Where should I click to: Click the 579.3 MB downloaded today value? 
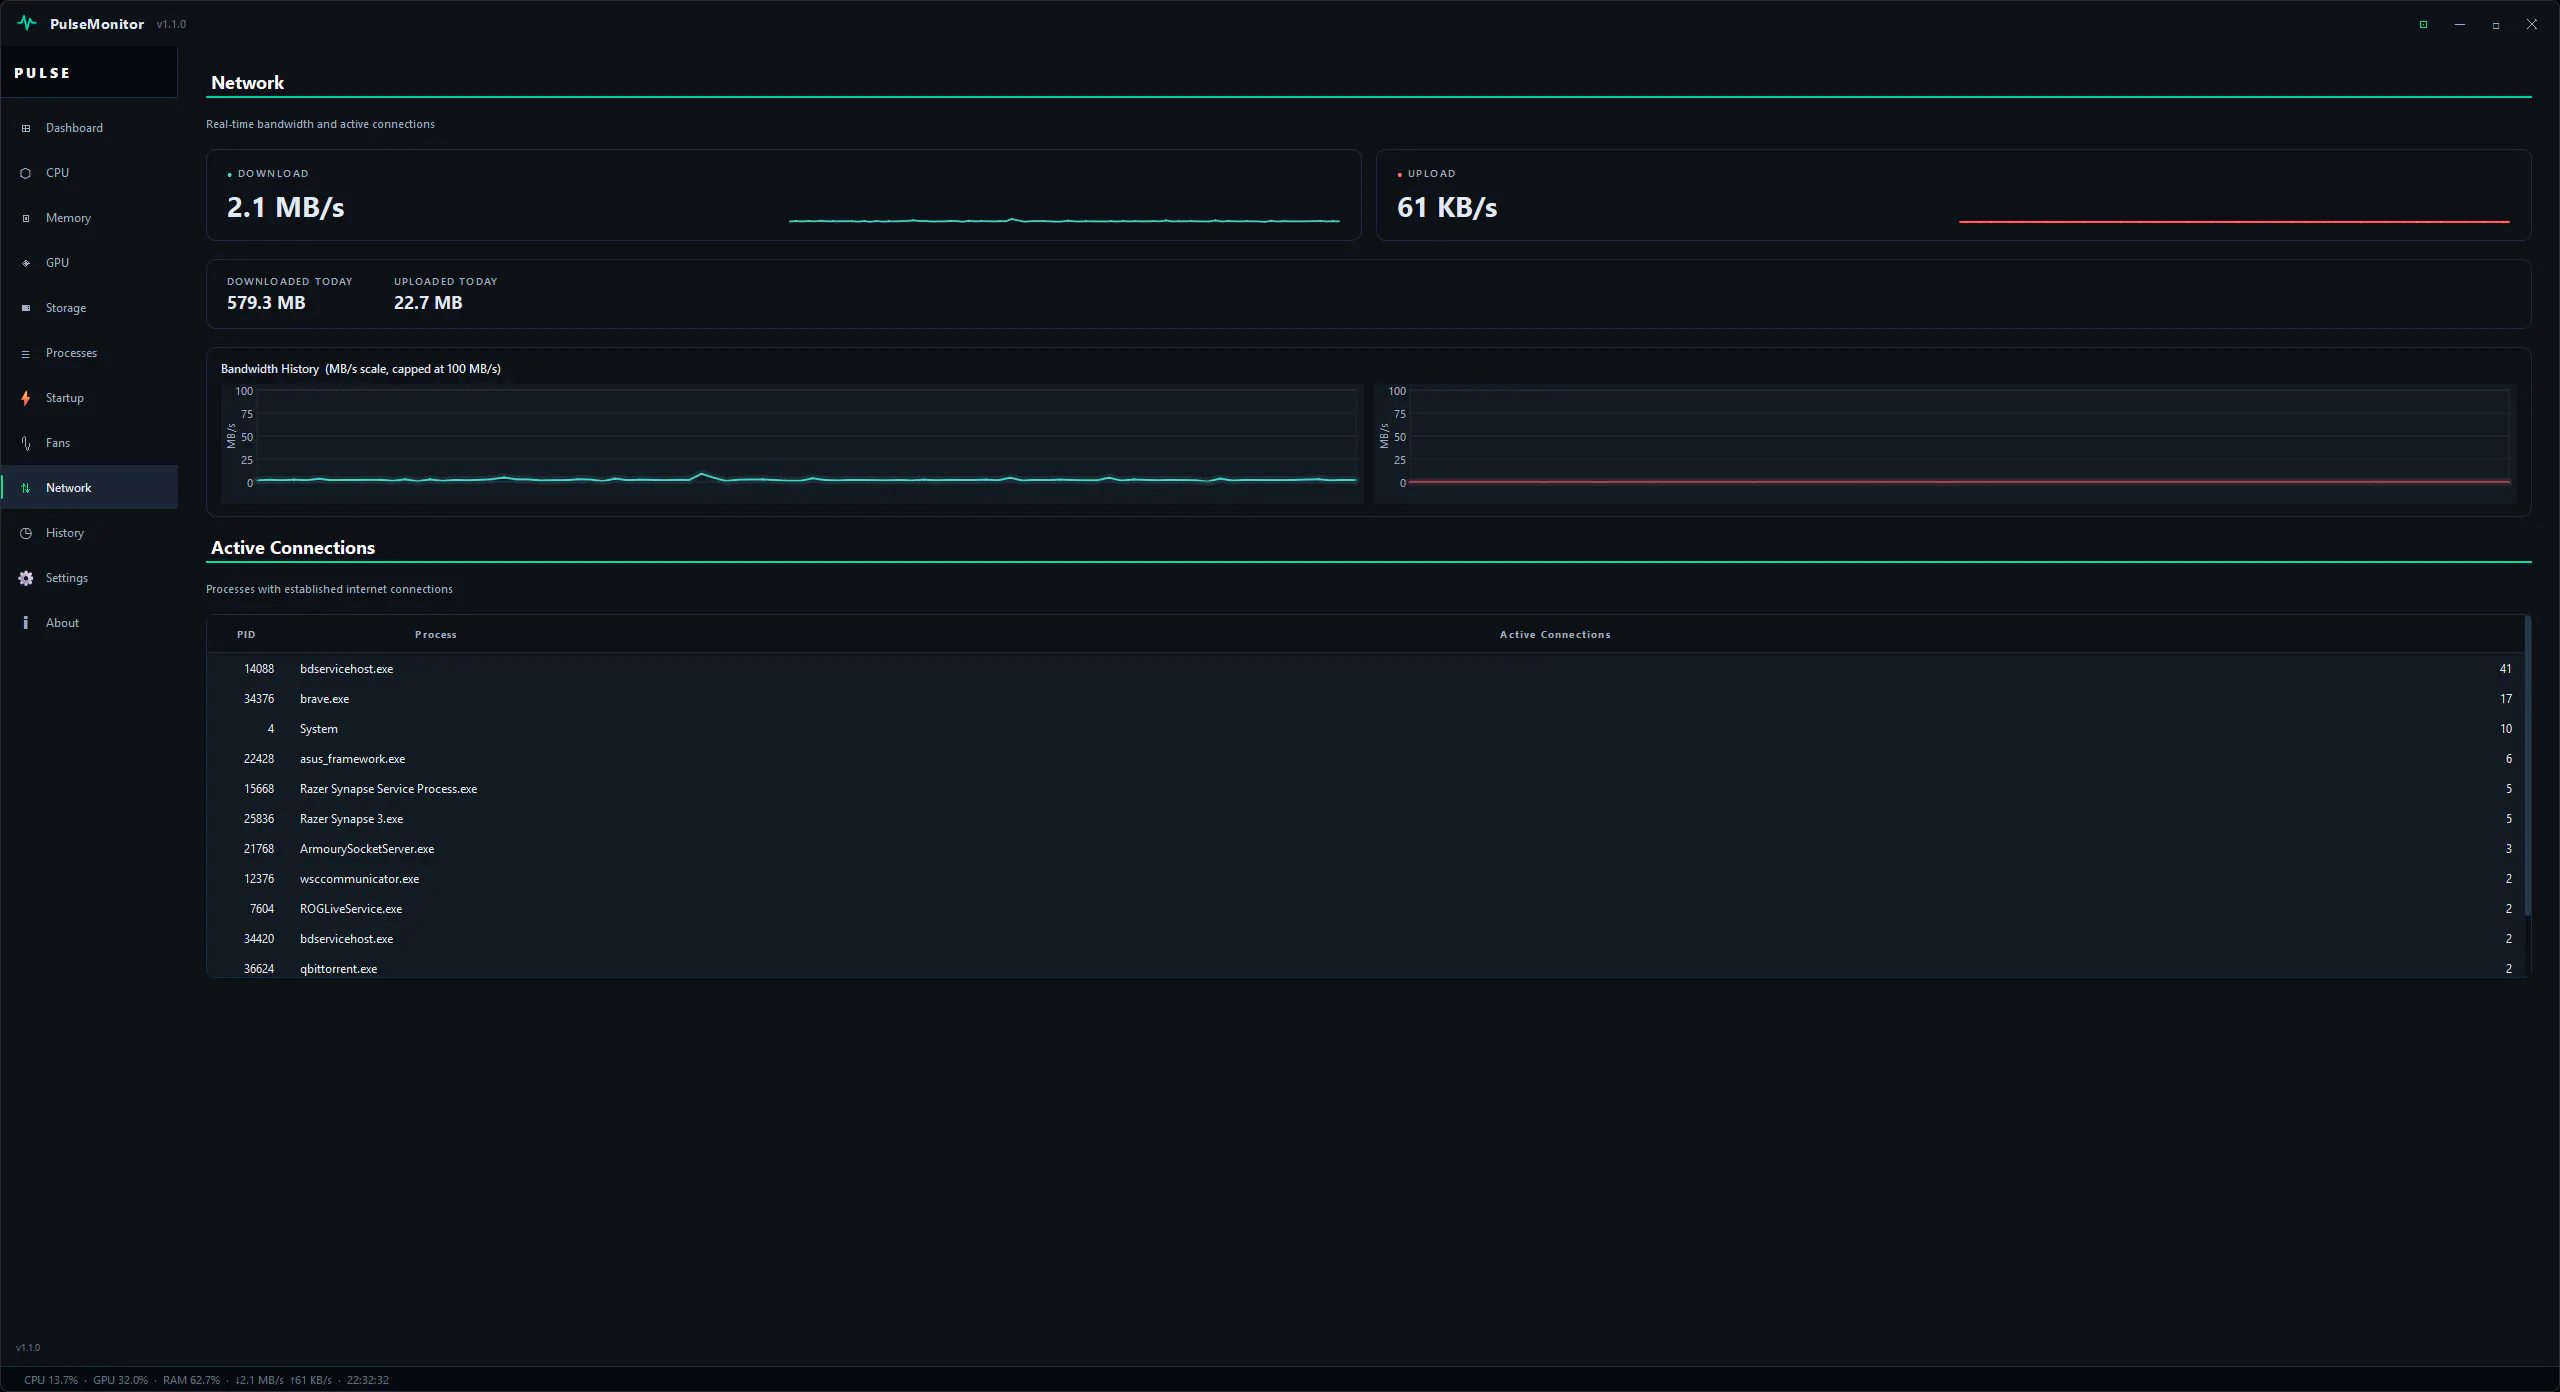click(266, 303)
